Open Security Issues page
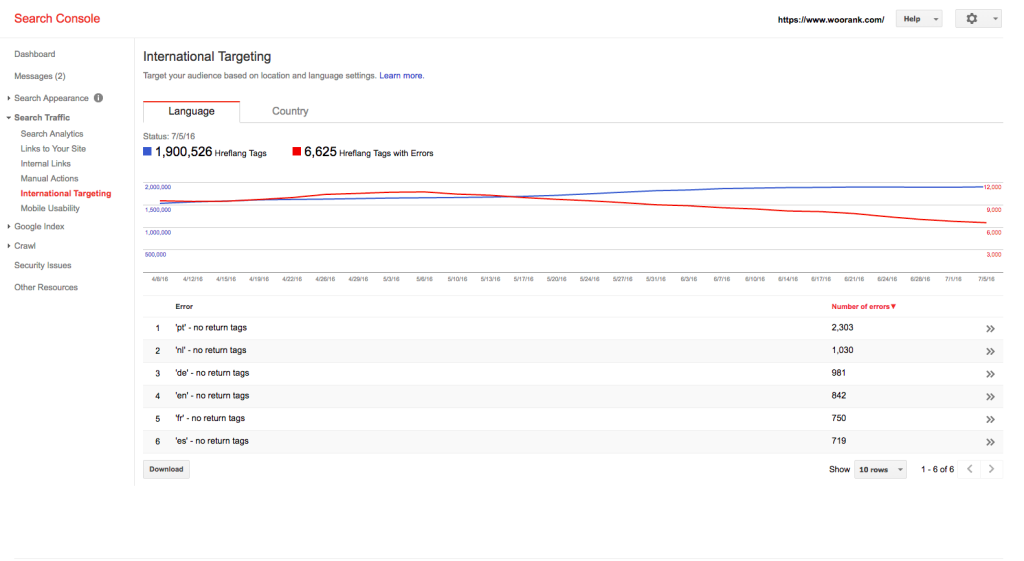The image size is (1024, 561). [42, 265]
